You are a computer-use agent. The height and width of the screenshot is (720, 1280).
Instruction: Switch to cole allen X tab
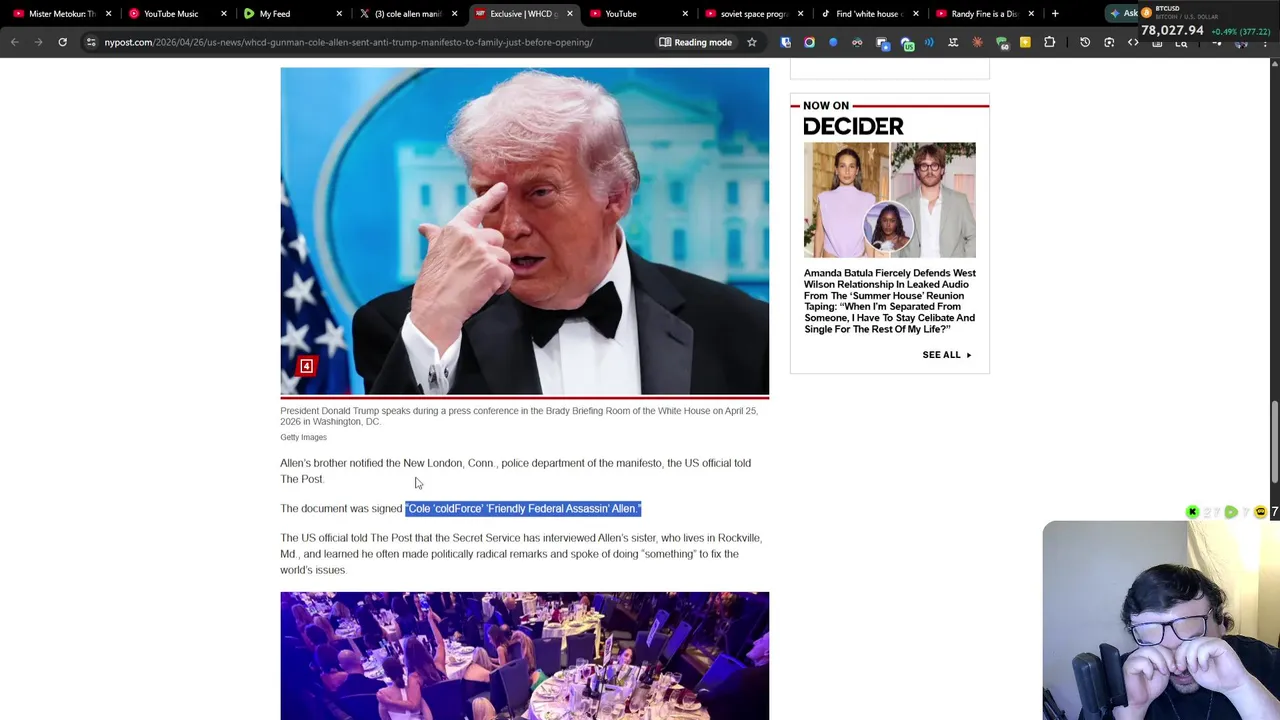(x=409, y=13)
